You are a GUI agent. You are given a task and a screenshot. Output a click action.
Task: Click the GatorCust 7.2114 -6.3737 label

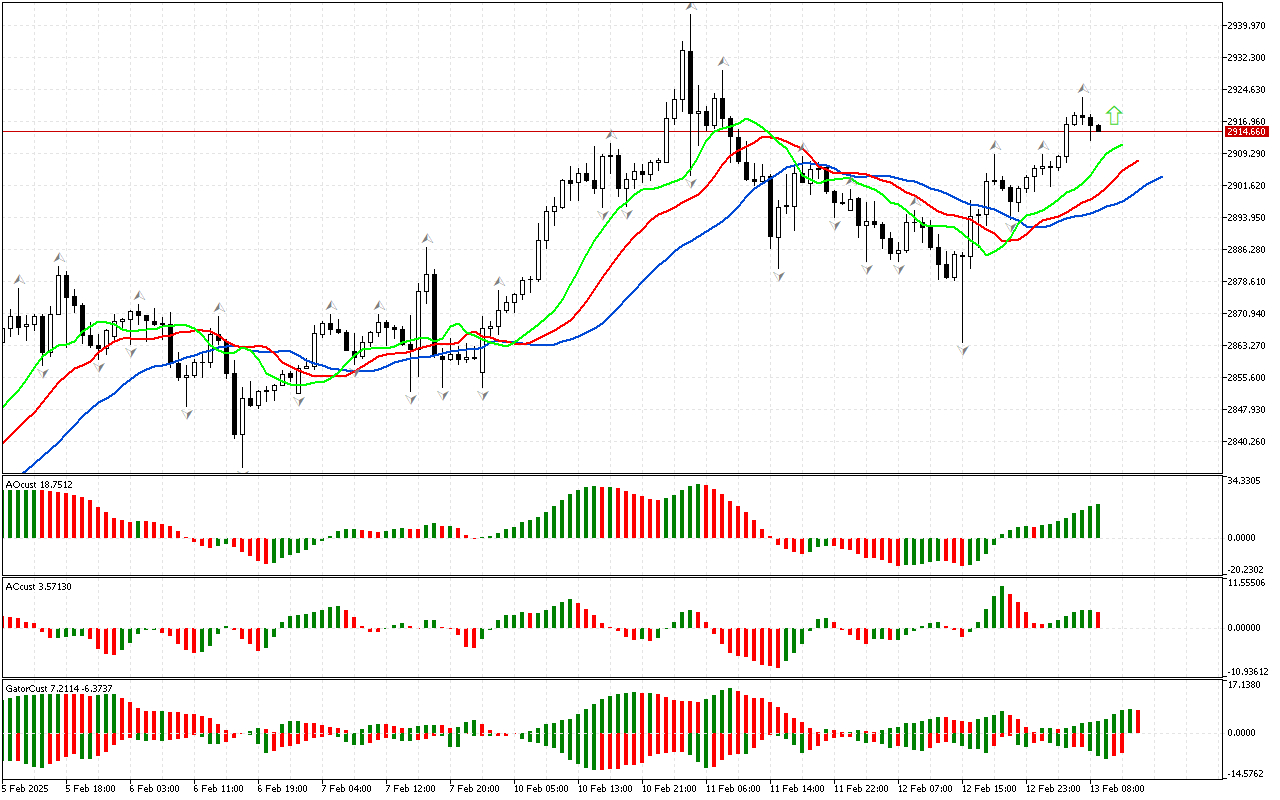coord(58,689)
